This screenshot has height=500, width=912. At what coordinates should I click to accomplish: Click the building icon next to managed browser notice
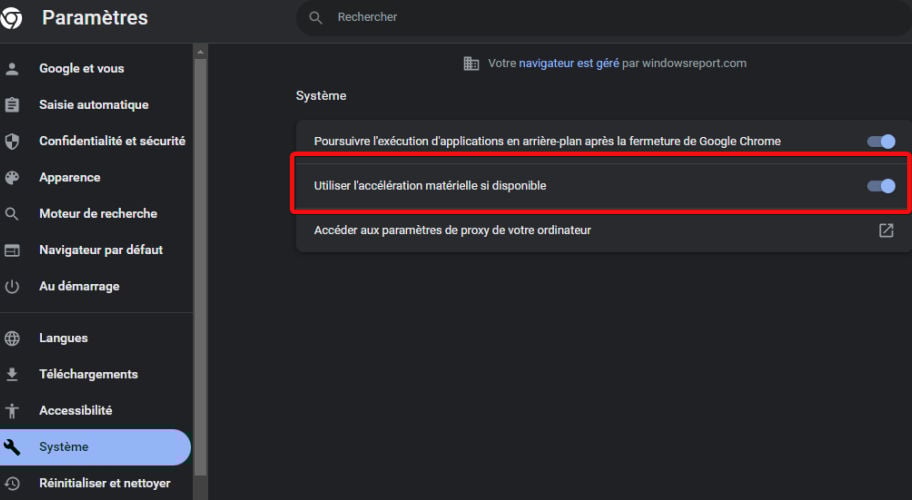[x=471, y=63]
